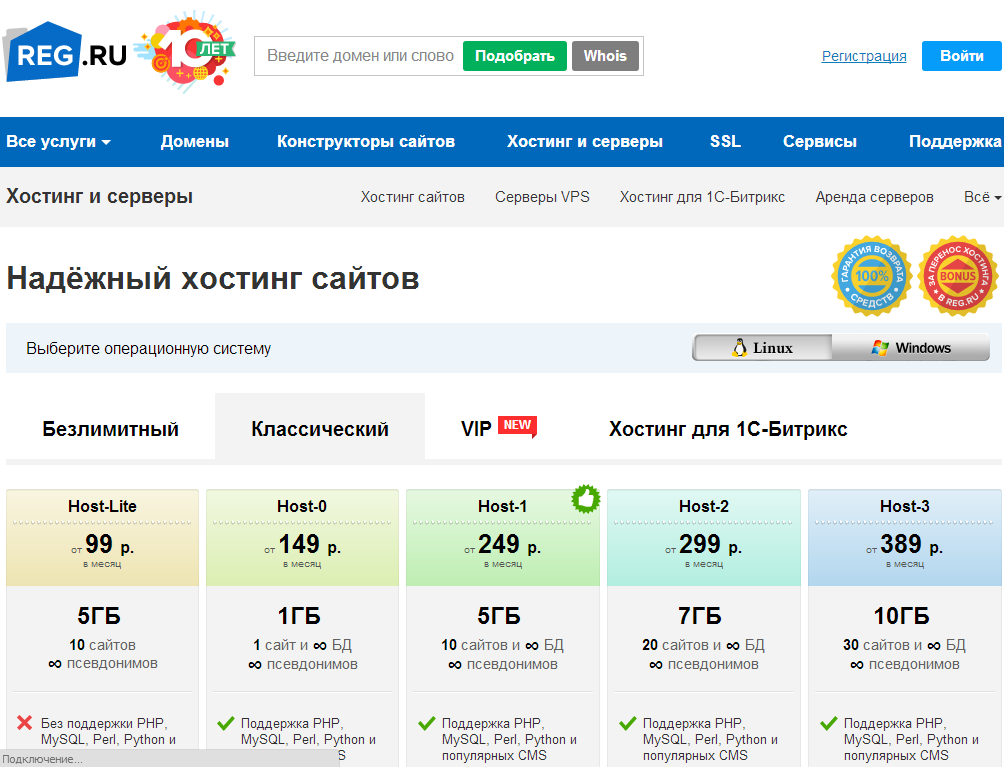Click the green Подобрать button

pyautogui.click(x=515, y=56)
